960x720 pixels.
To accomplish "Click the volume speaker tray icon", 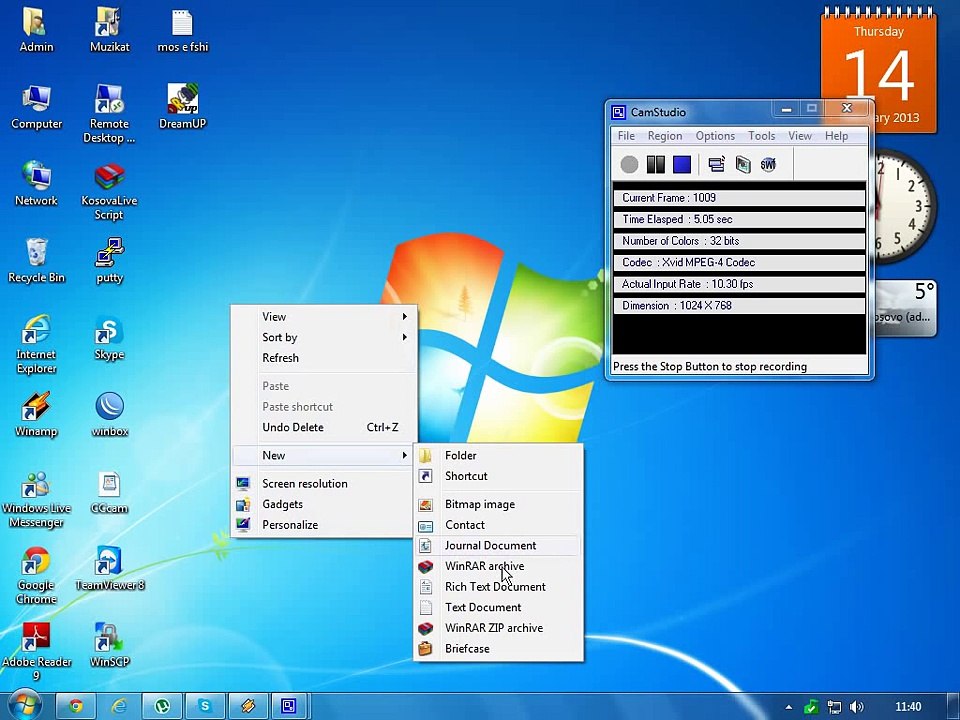I will click(856, 707).
